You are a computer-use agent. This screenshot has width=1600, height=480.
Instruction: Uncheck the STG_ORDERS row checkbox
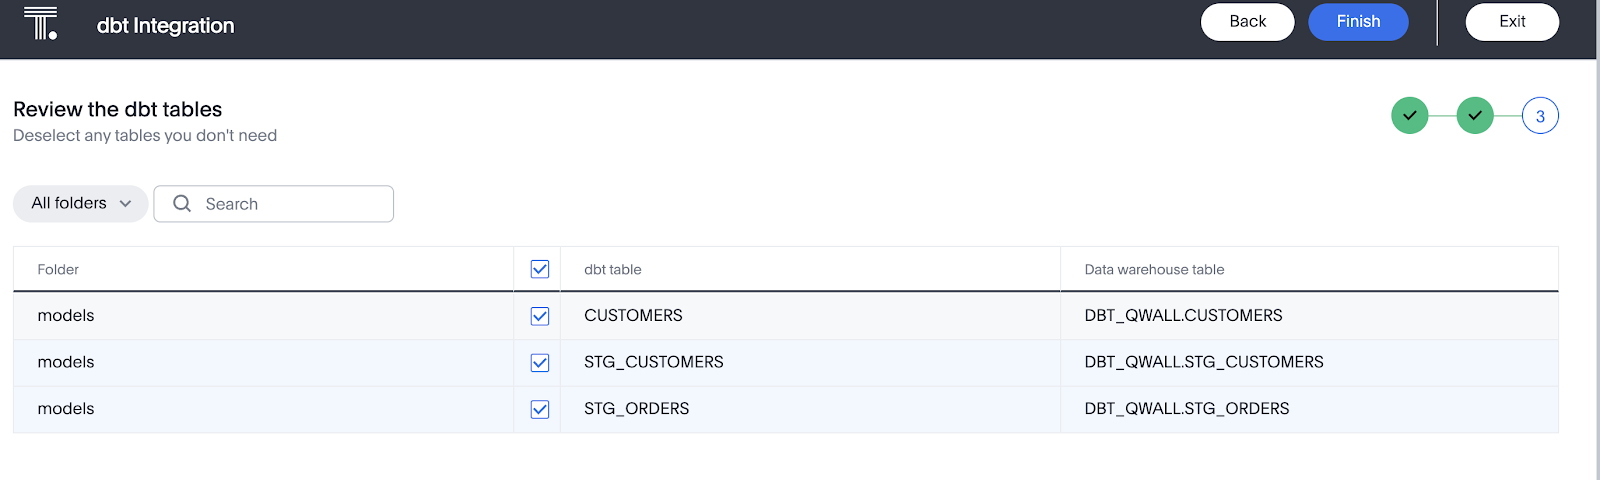[540, 409]
